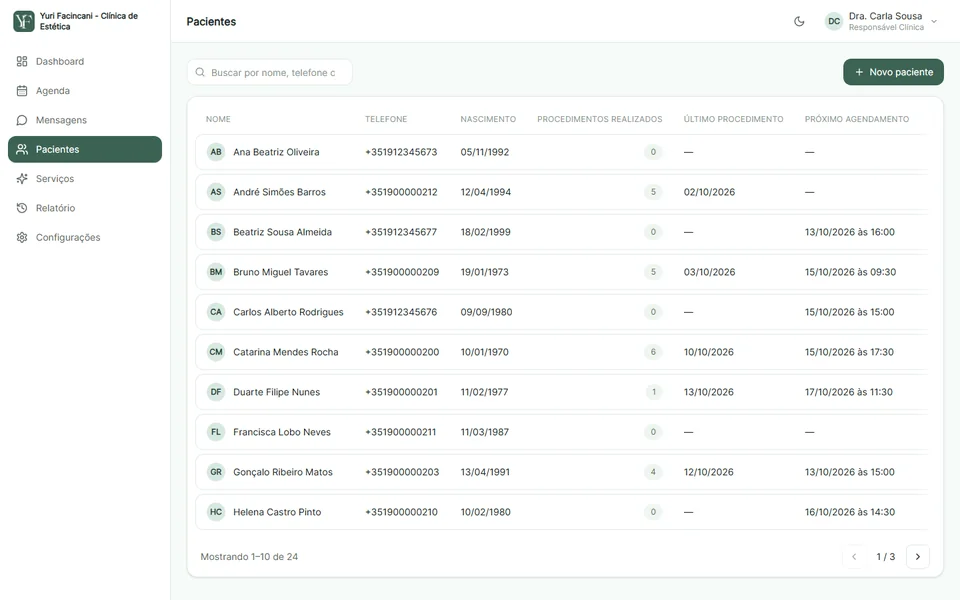Click the NOME column header
The image size is (960, 600).
(x=218, y=119)
